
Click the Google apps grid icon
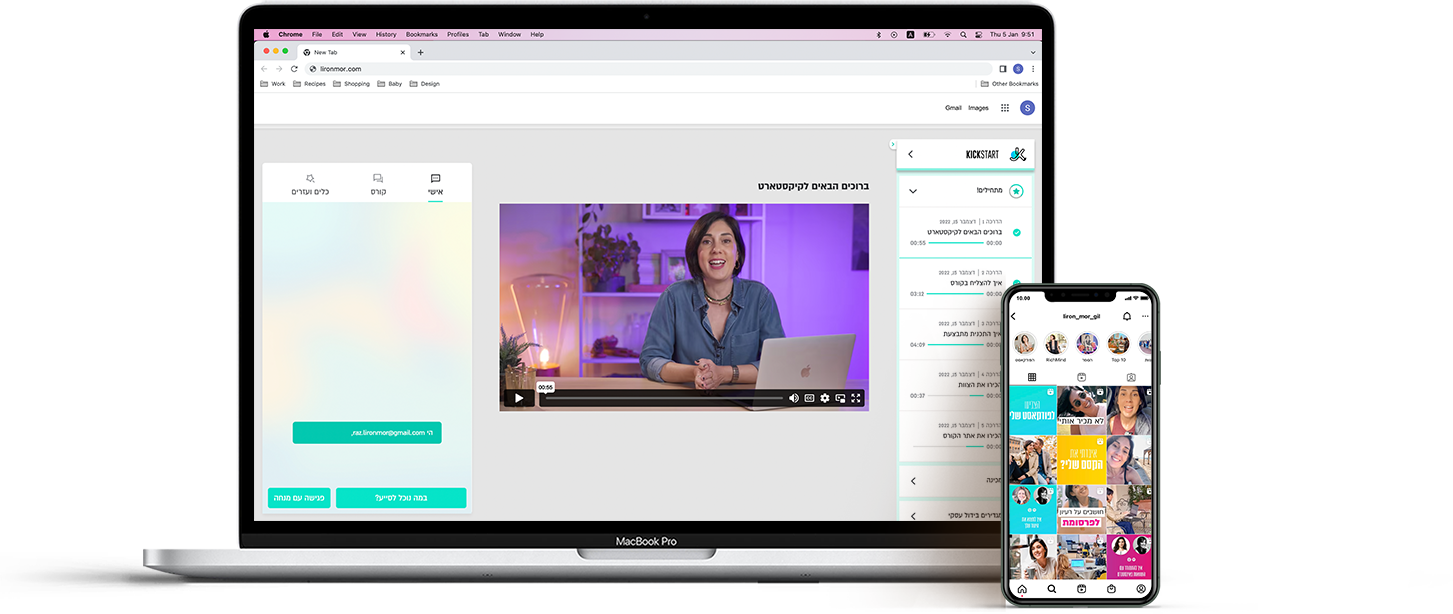tap(1005, 108)
